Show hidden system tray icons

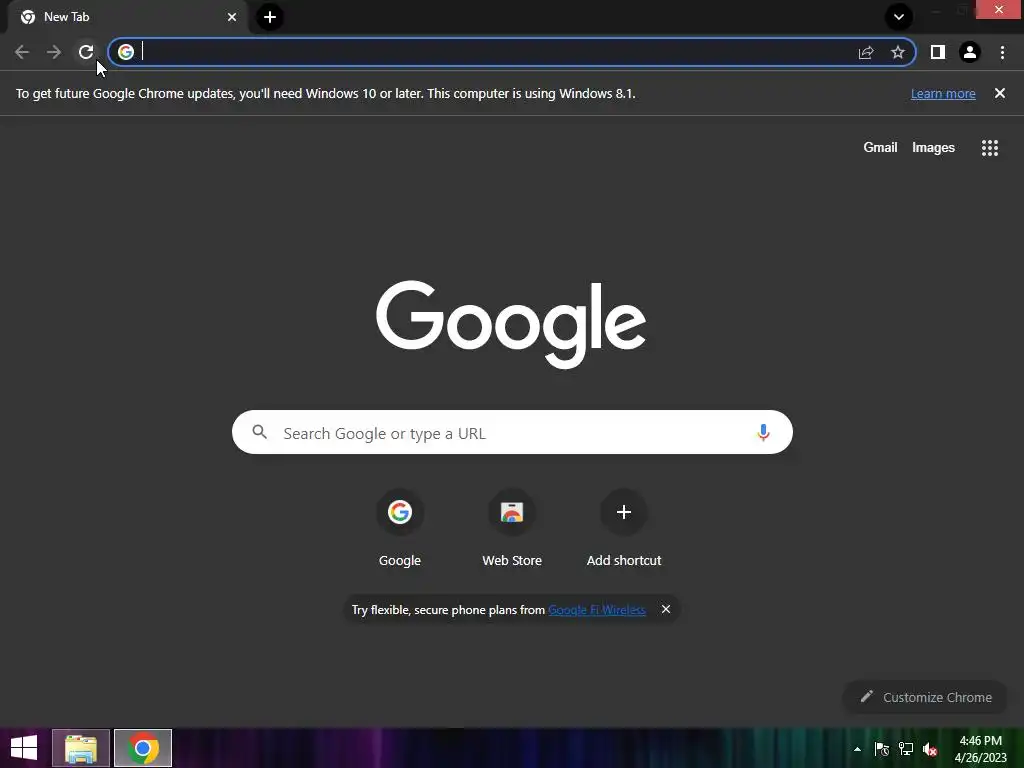[x=857, y=749]
